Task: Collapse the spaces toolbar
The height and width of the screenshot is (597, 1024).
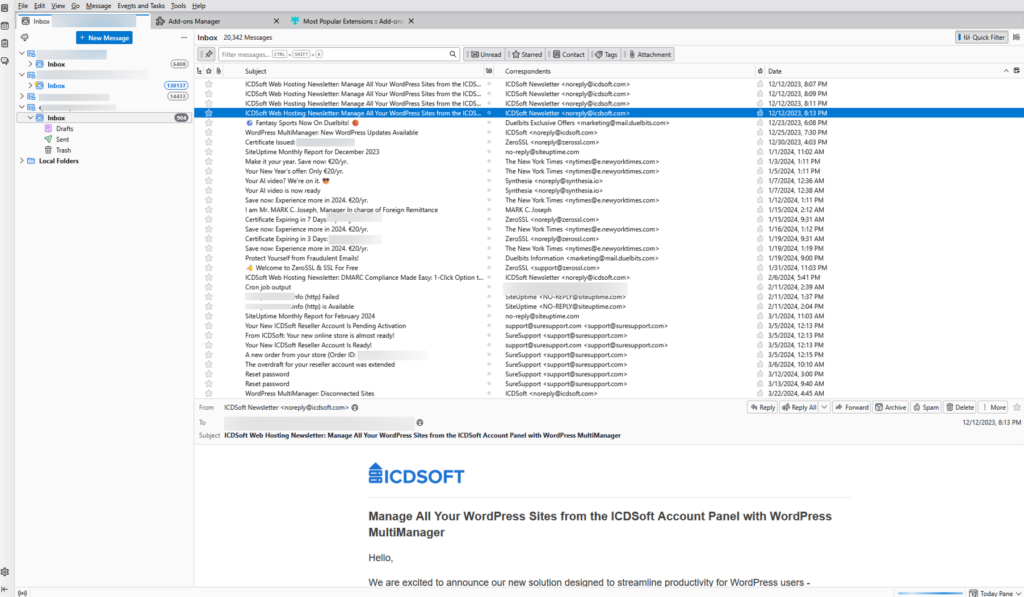Action: (5, 589)
